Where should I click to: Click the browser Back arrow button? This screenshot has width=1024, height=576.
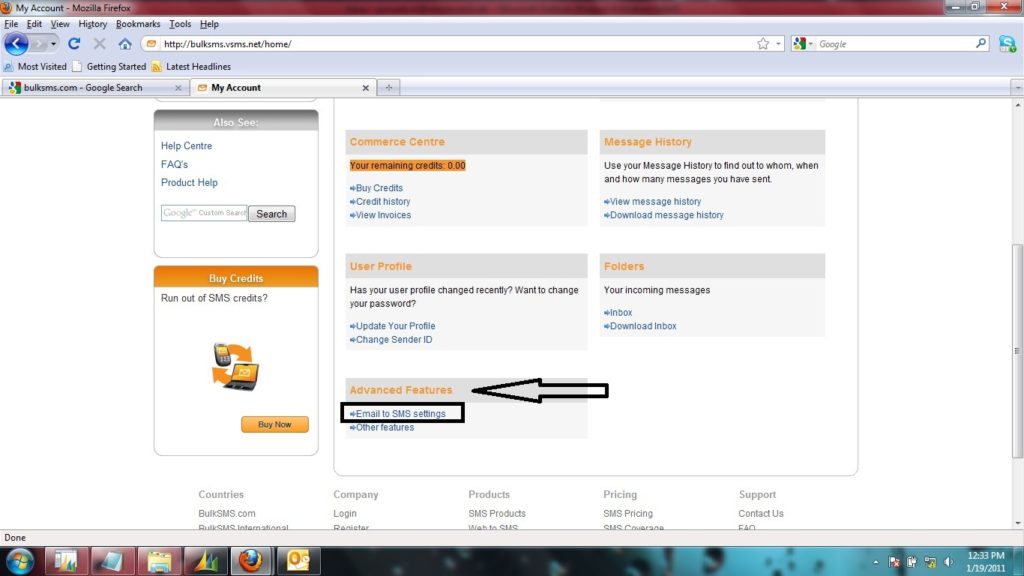tap(16, 44)
